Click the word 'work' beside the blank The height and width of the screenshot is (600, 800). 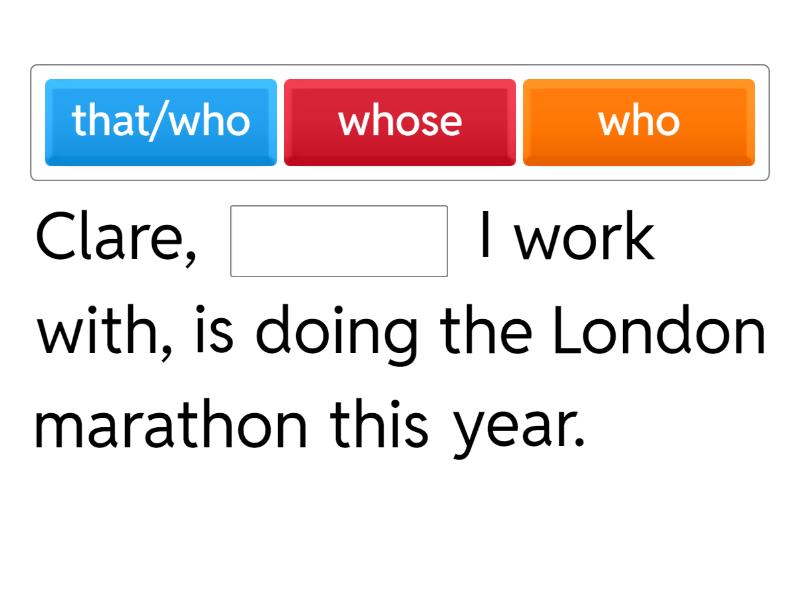point(585,240)
